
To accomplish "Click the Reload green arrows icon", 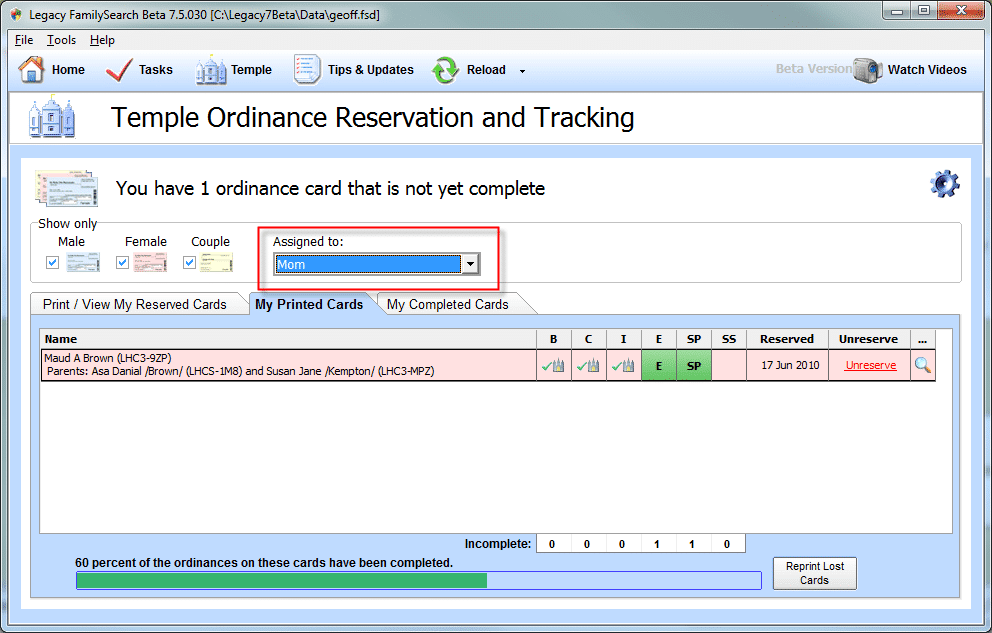I will coord(445,70).
